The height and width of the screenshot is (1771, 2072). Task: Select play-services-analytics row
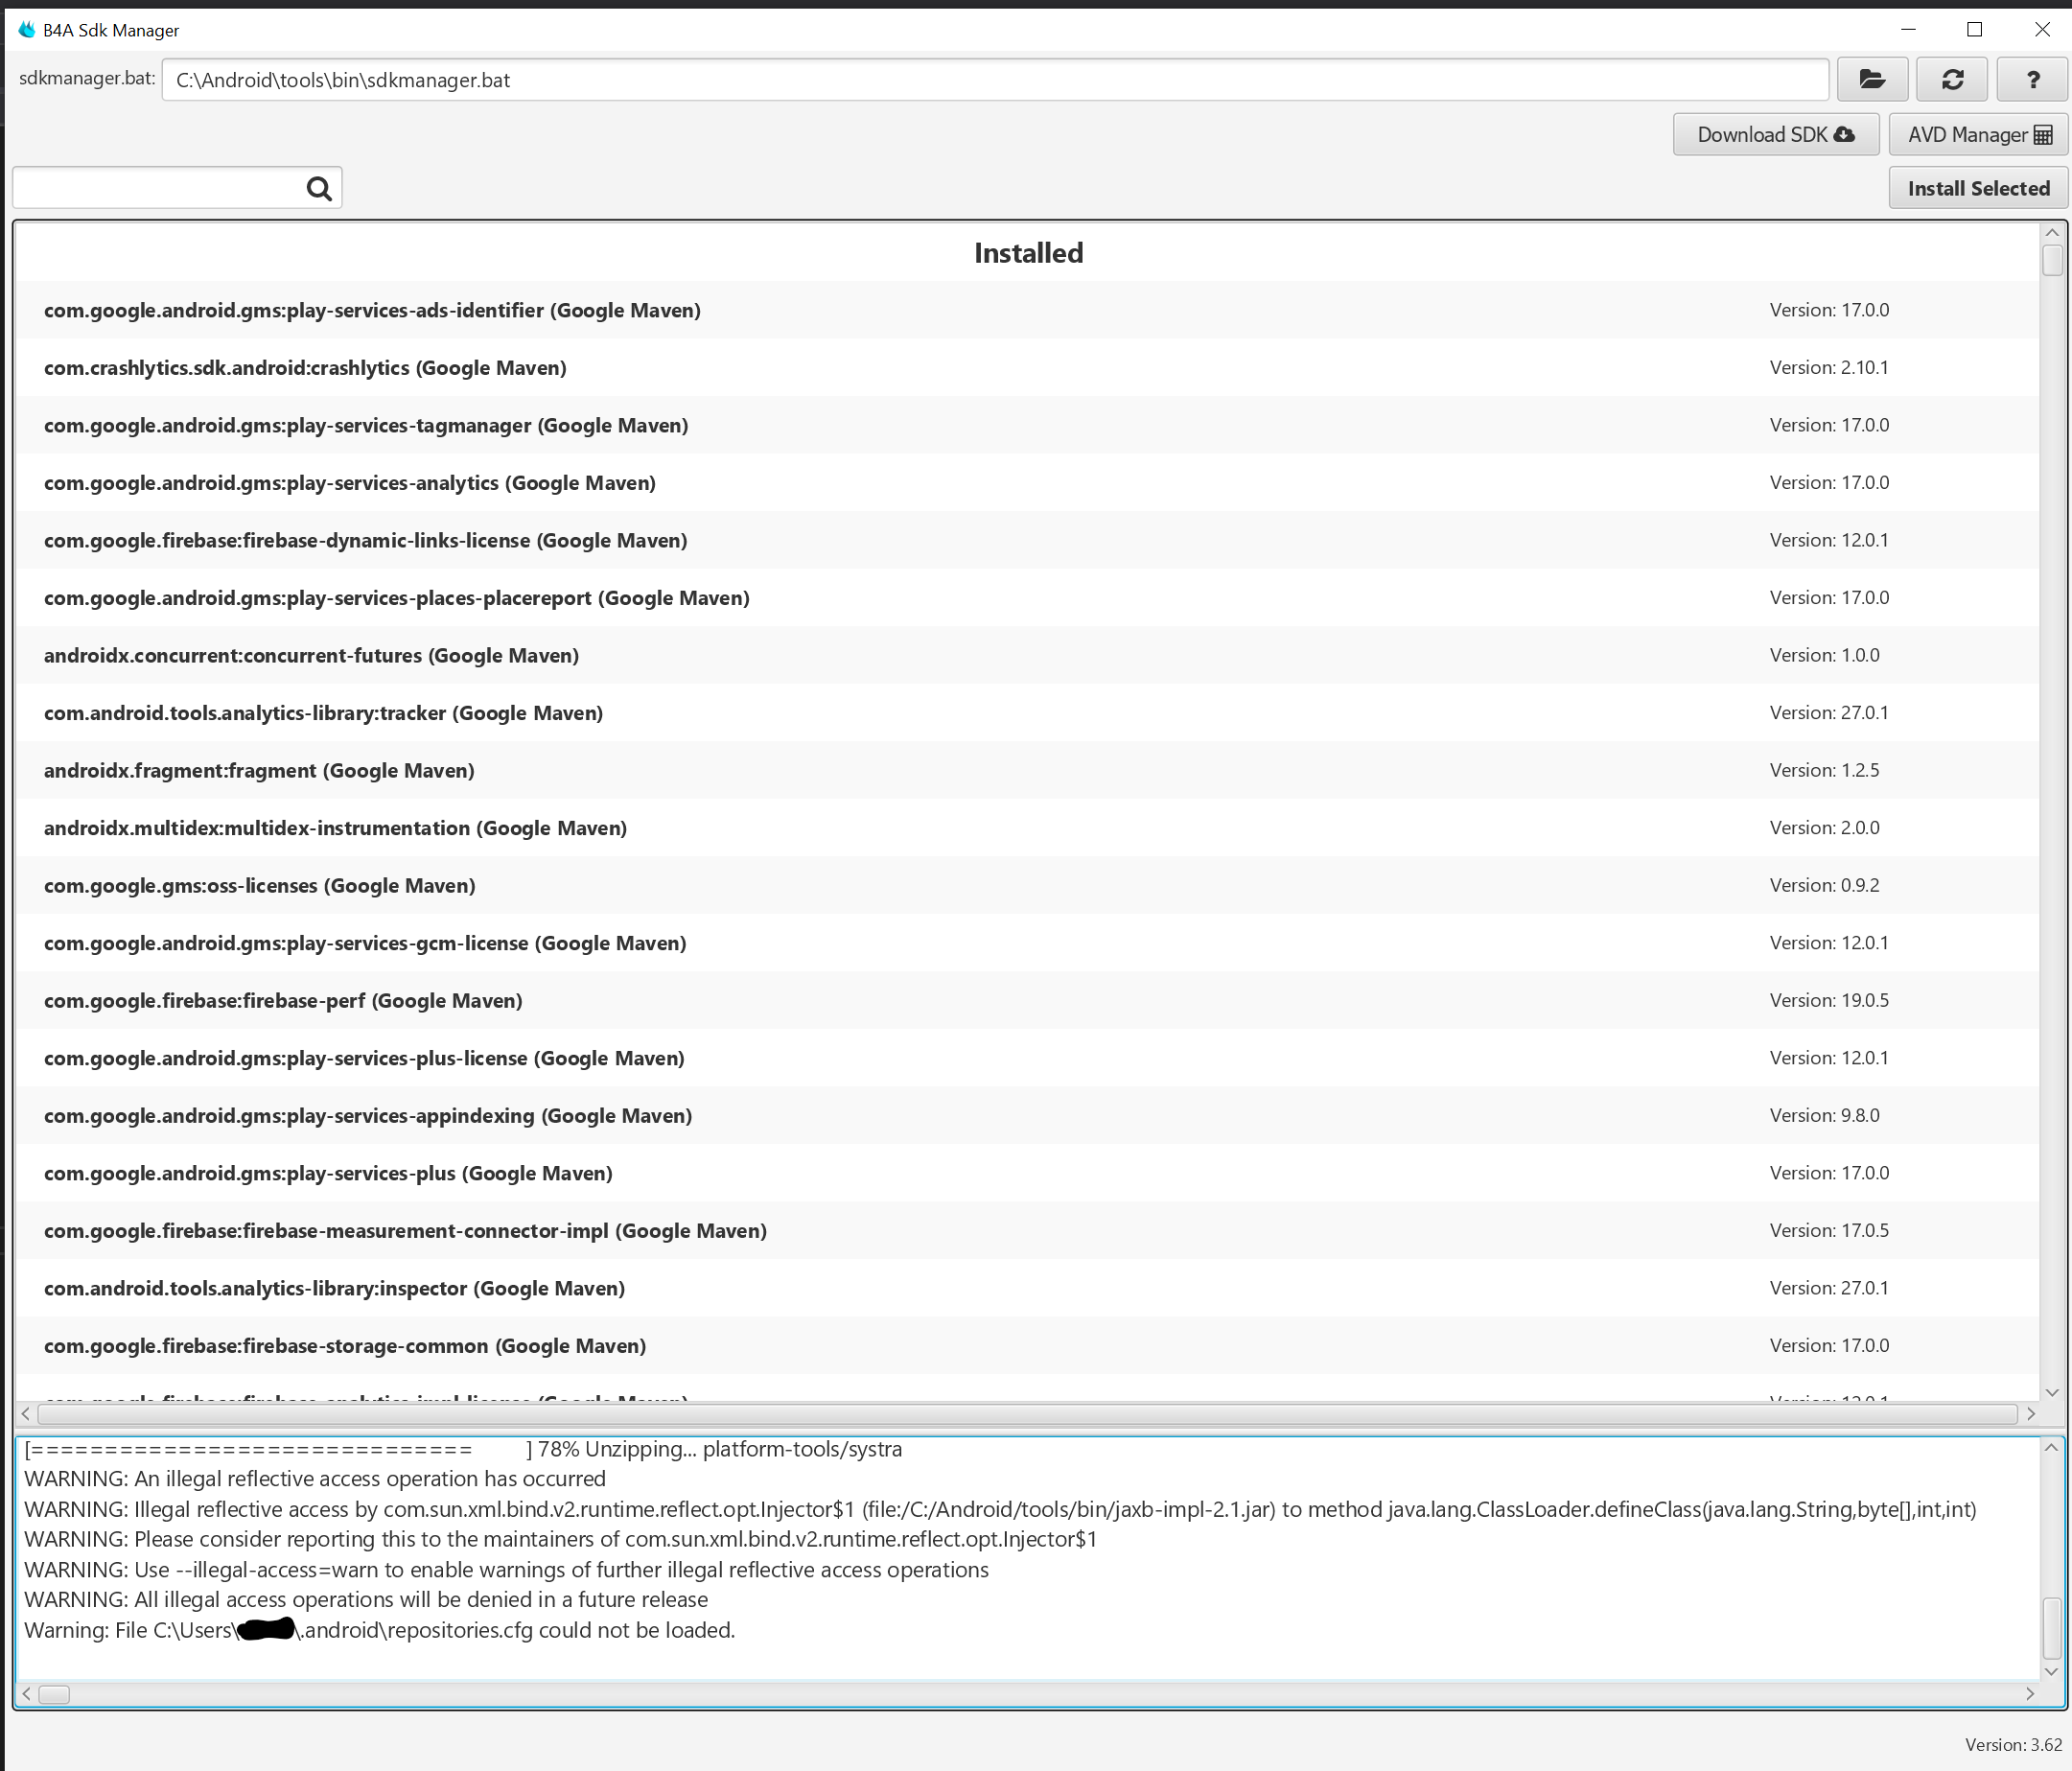(x=1027, y=483)
